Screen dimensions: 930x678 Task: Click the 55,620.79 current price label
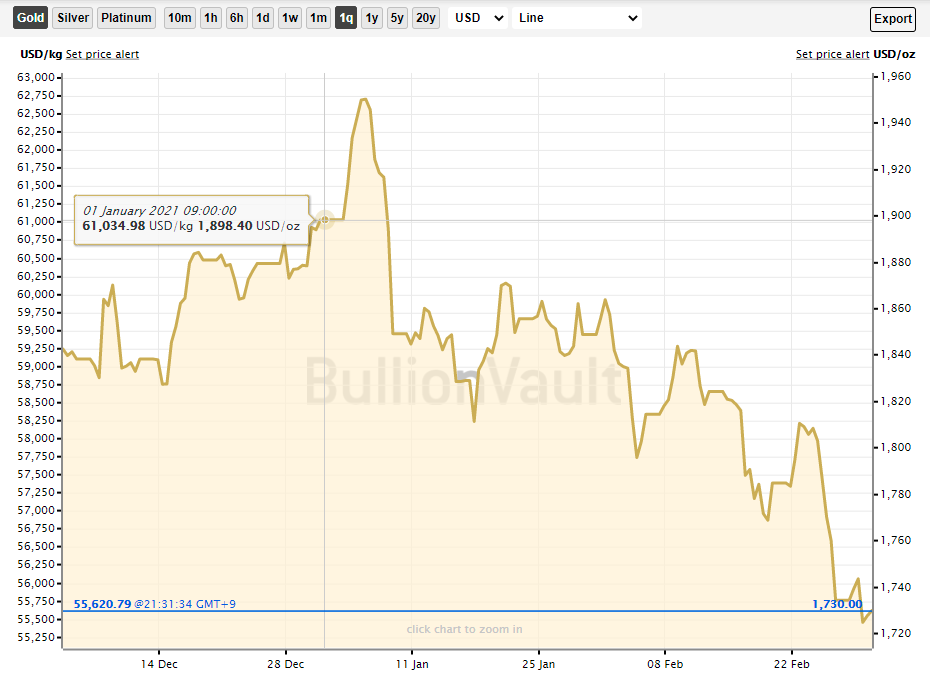pyautogui.click(x=102, y=604)
